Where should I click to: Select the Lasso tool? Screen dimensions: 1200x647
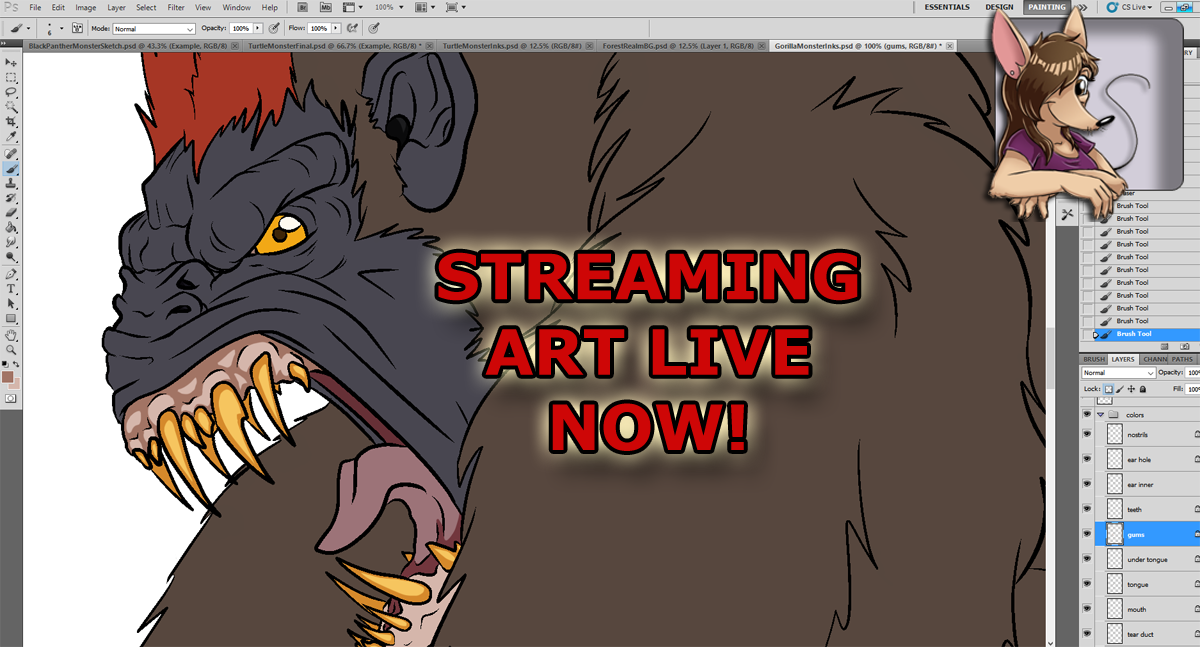point(11,92)
